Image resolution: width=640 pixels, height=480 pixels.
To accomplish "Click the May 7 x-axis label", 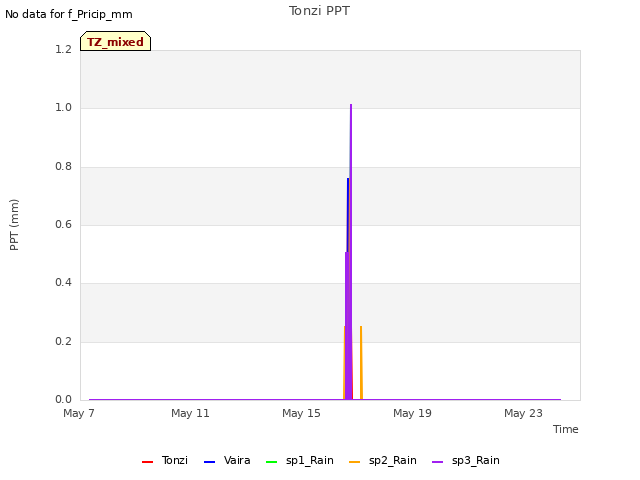I will (79, 413).
